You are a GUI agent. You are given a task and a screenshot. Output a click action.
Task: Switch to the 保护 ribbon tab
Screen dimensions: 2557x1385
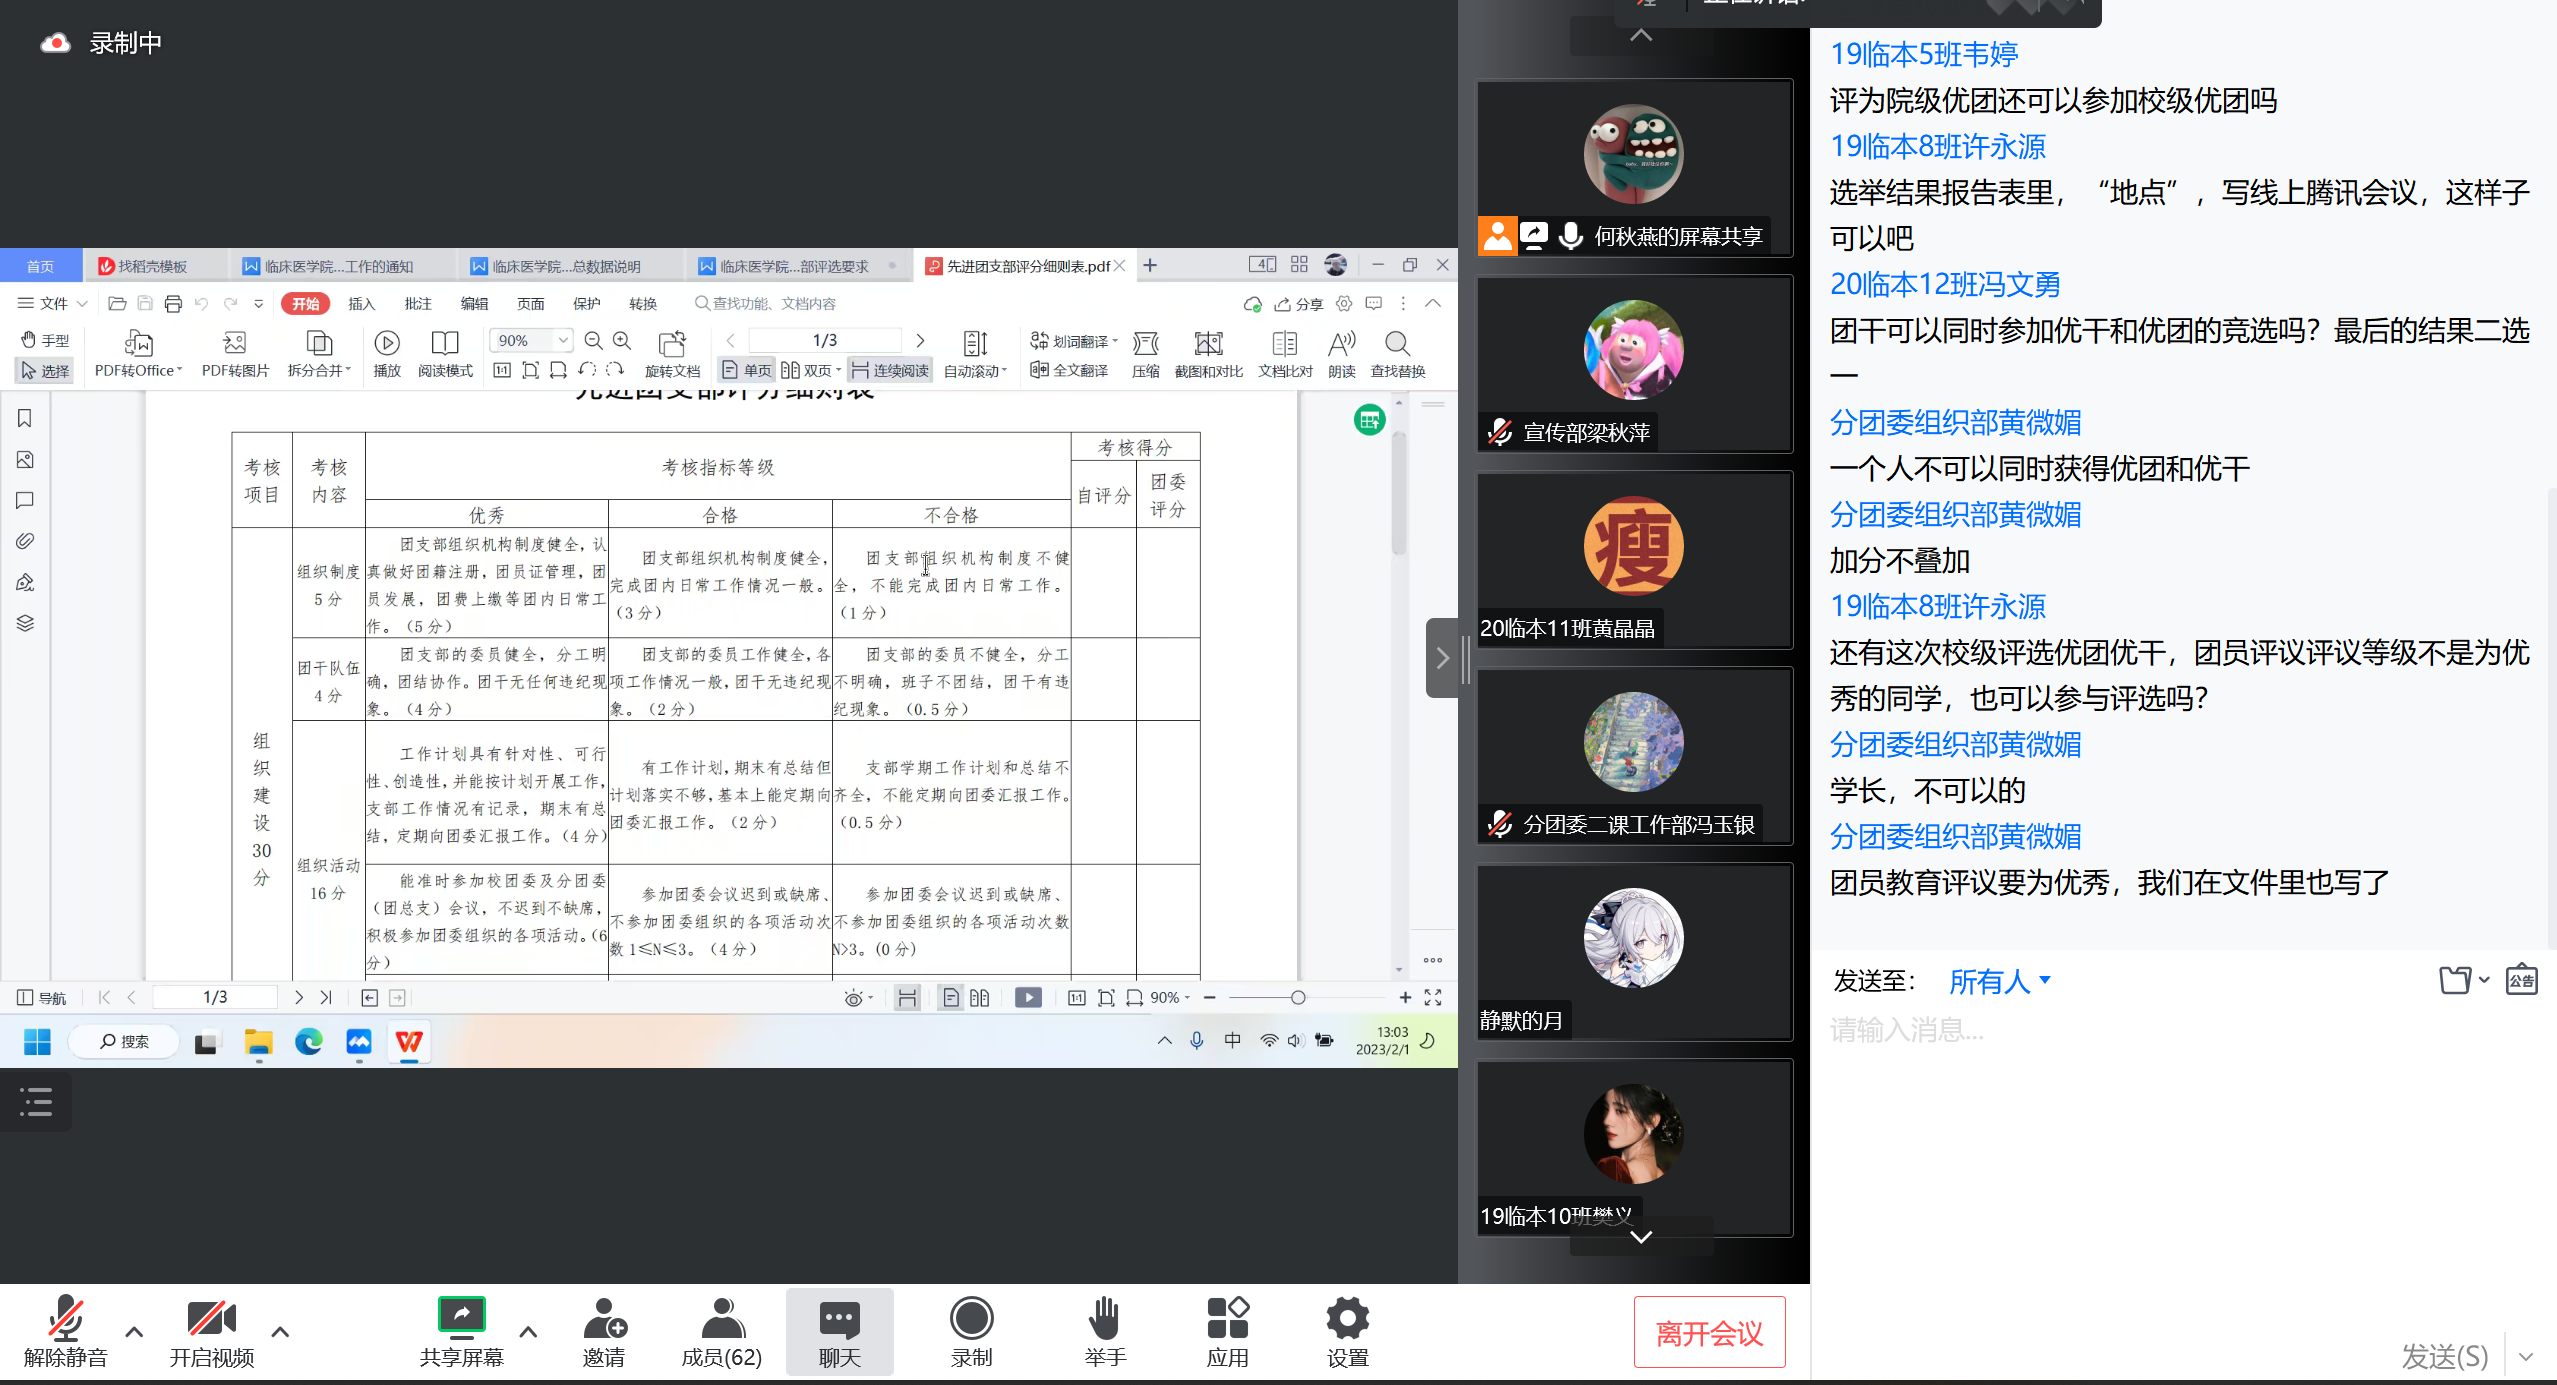(586, 304)
